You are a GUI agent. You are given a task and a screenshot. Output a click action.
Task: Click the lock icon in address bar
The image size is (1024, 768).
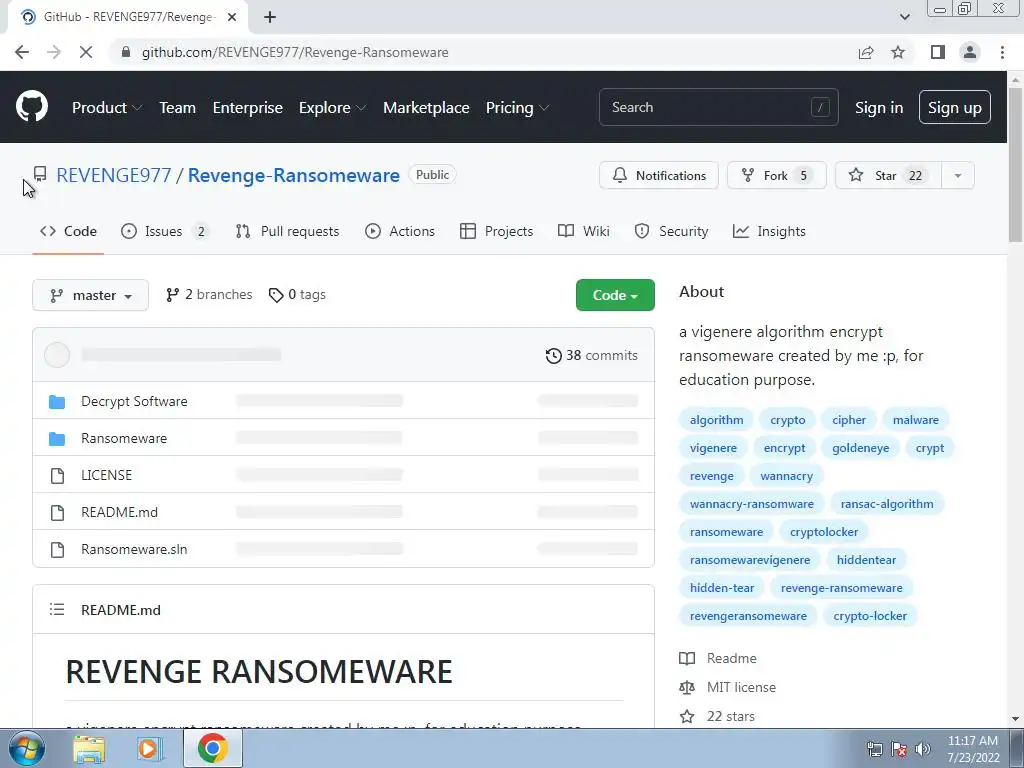(126, 52)
